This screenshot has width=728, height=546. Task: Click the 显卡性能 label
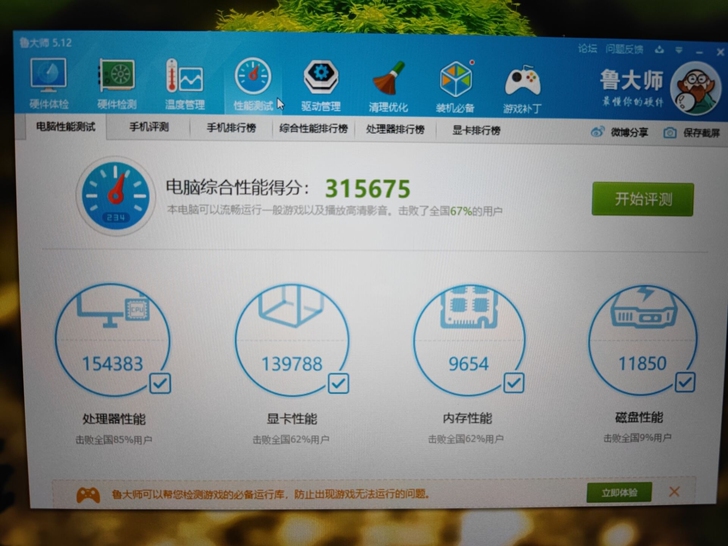pos(292,419)
